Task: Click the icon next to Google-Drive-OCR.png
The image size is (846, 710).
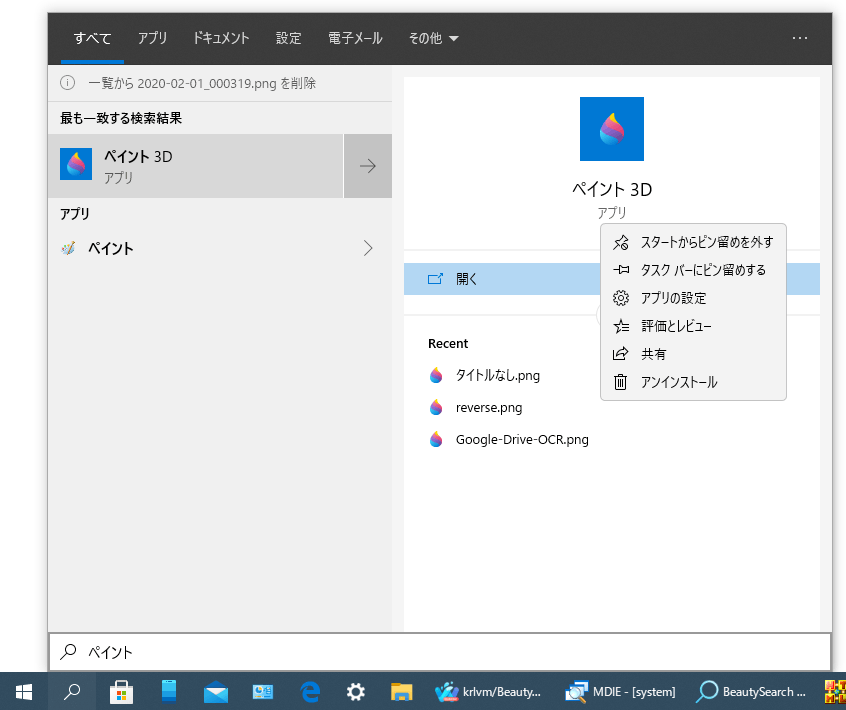Action: point(436,440)
